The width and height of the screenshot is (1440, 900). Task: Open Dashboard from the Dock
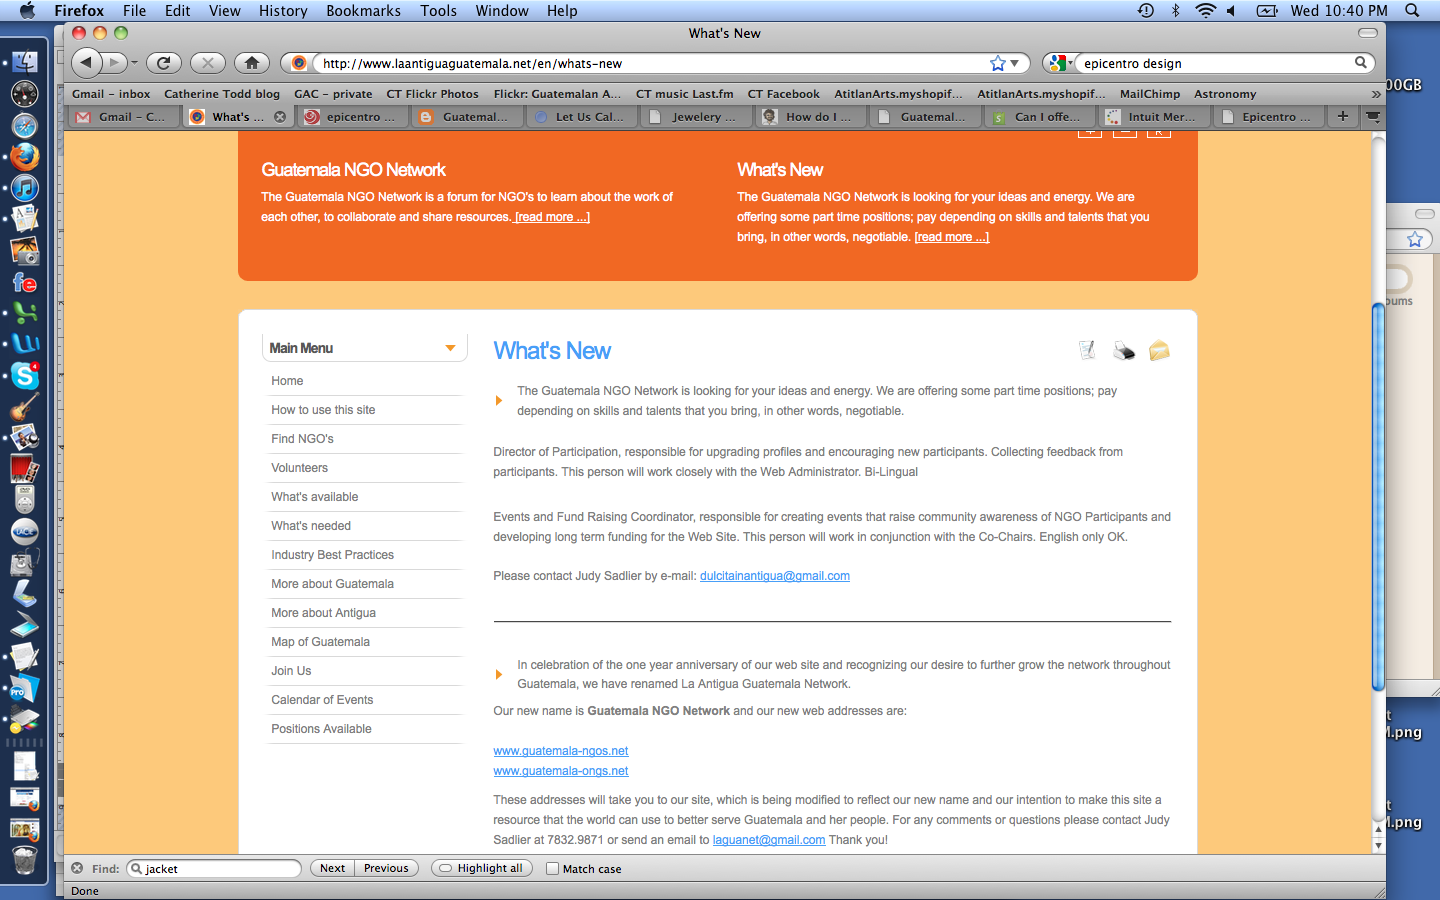click(x=25, y=93)
